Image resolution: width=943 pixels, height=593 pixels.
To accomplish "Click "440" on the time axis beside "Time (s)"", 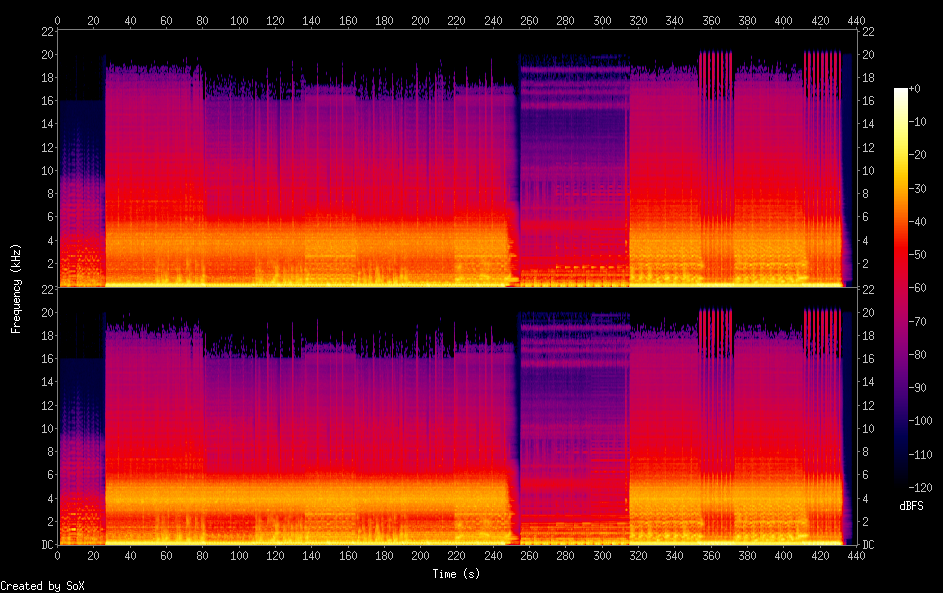I will coord(856,556).
